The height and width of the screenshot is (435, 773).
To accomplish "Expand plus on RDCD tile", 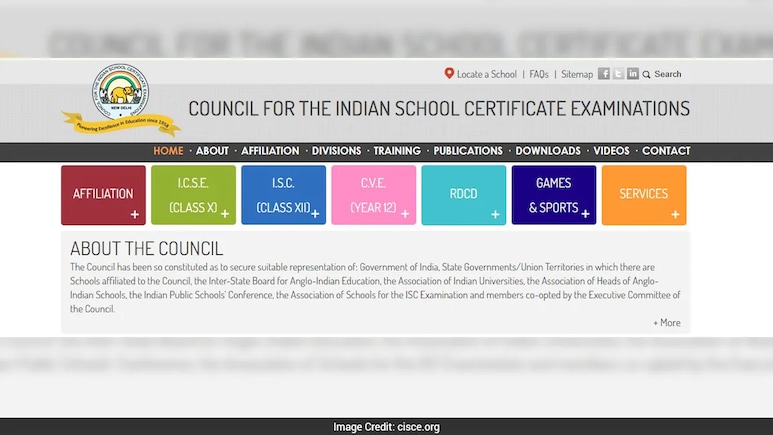I will click(495, 215).
